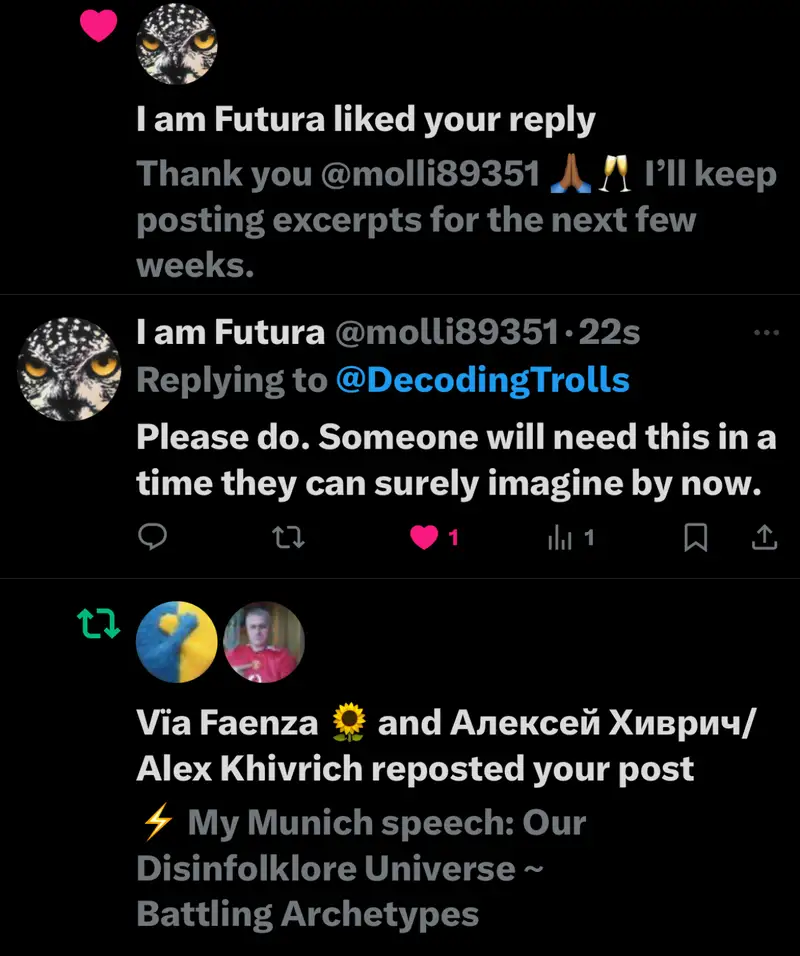This screenshot has width=800, height=956.
Task: Open the "Please do. Someone will need" reply text
Action: point(456,460)
